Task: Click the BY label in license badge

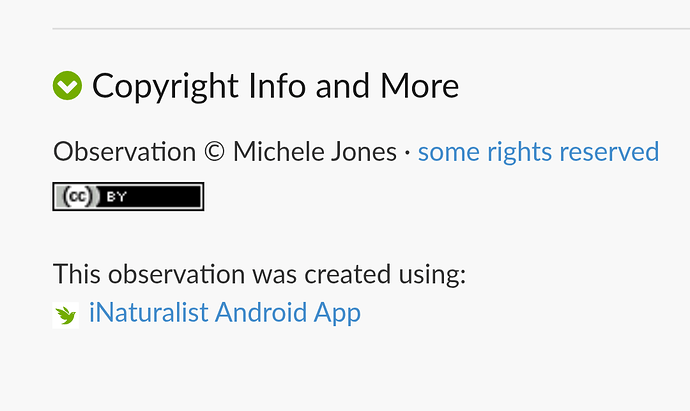Action: click(x=117, y=197)
